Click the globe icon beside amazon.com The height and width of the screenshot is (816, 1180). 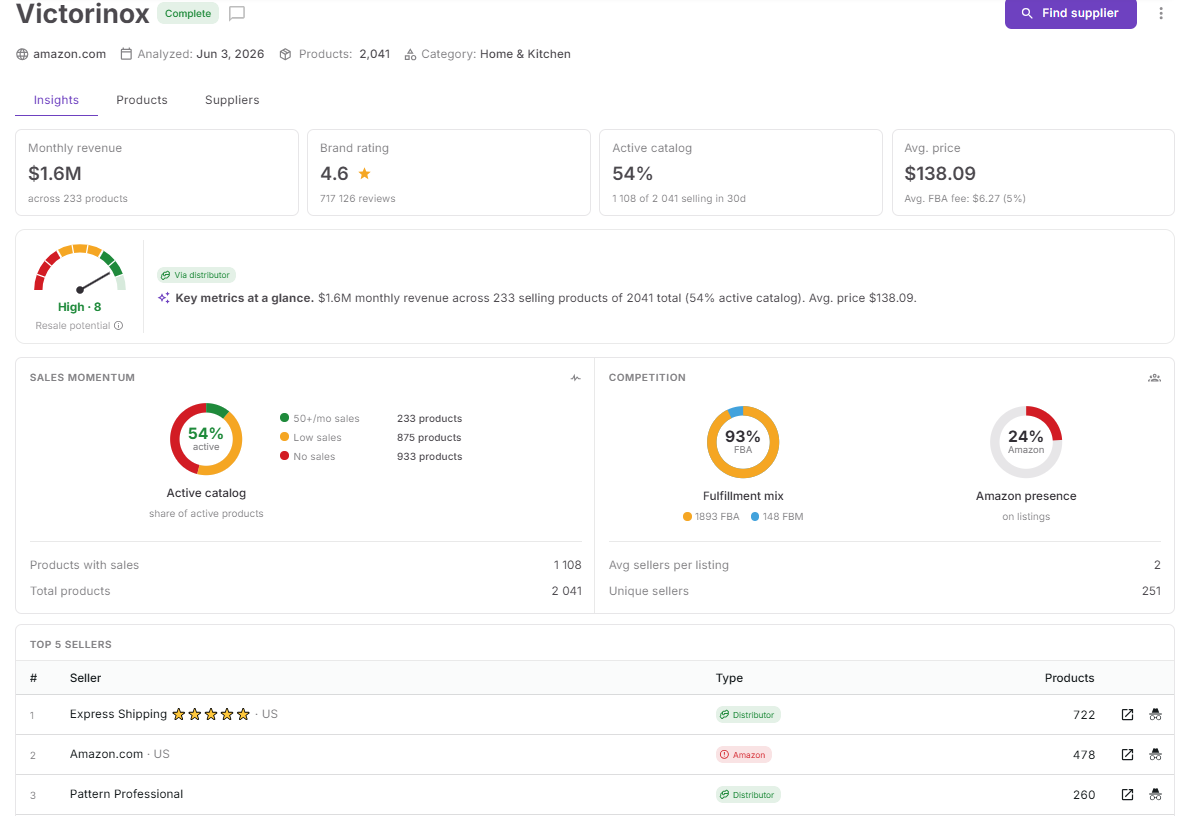pos(23,54)
